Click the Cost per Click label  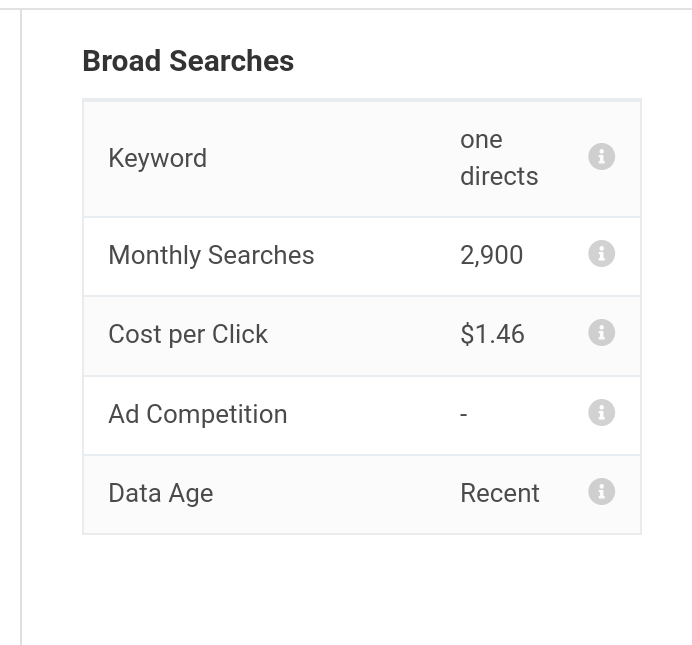tap(188, 334)
